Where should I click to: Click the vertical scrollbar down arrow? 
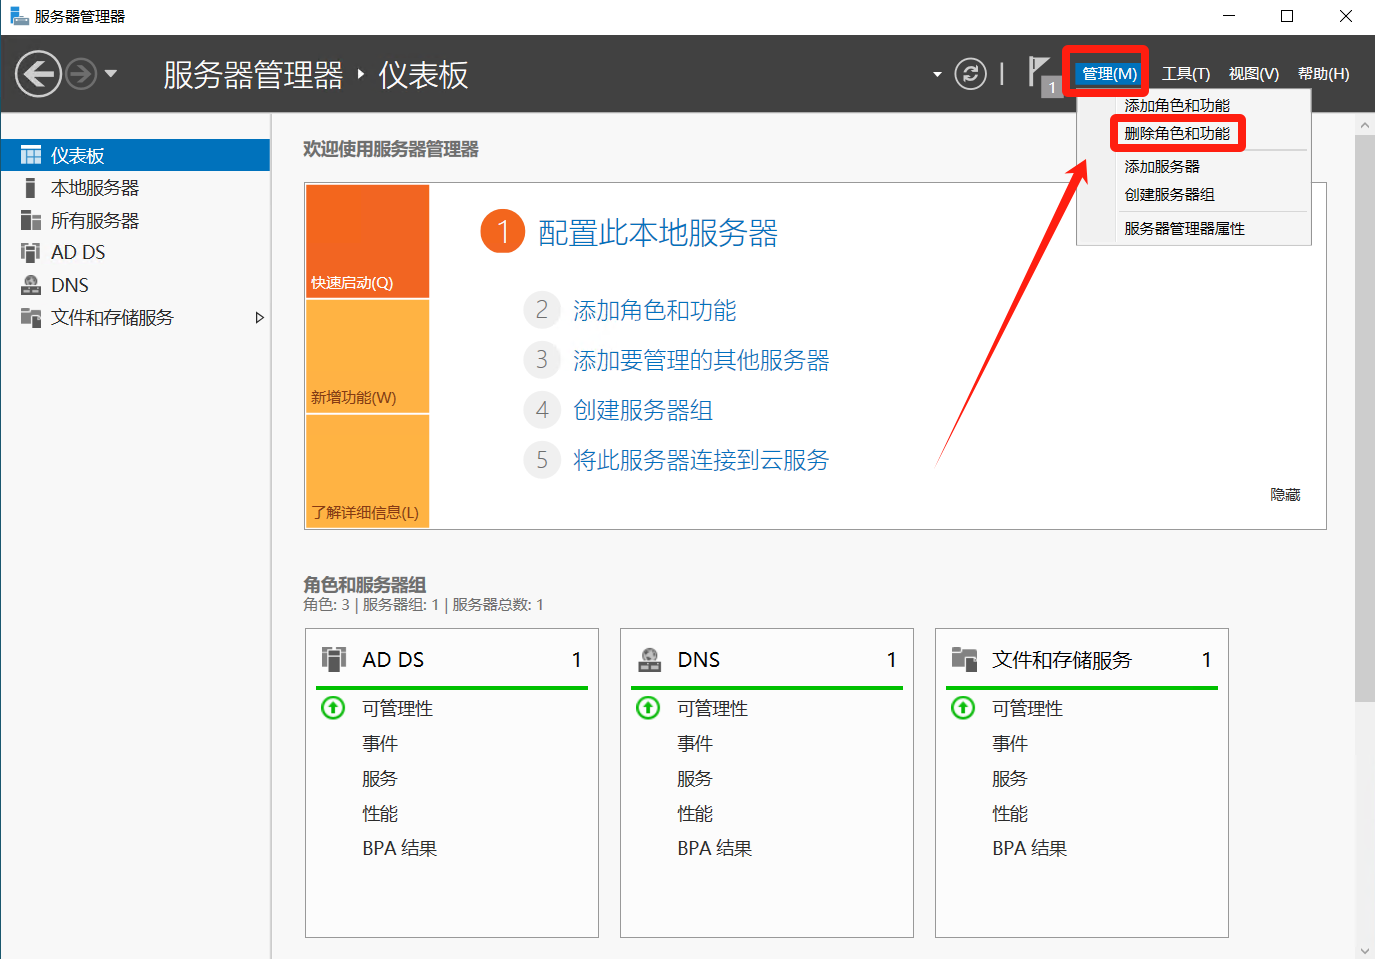(x=1365, y=950)
